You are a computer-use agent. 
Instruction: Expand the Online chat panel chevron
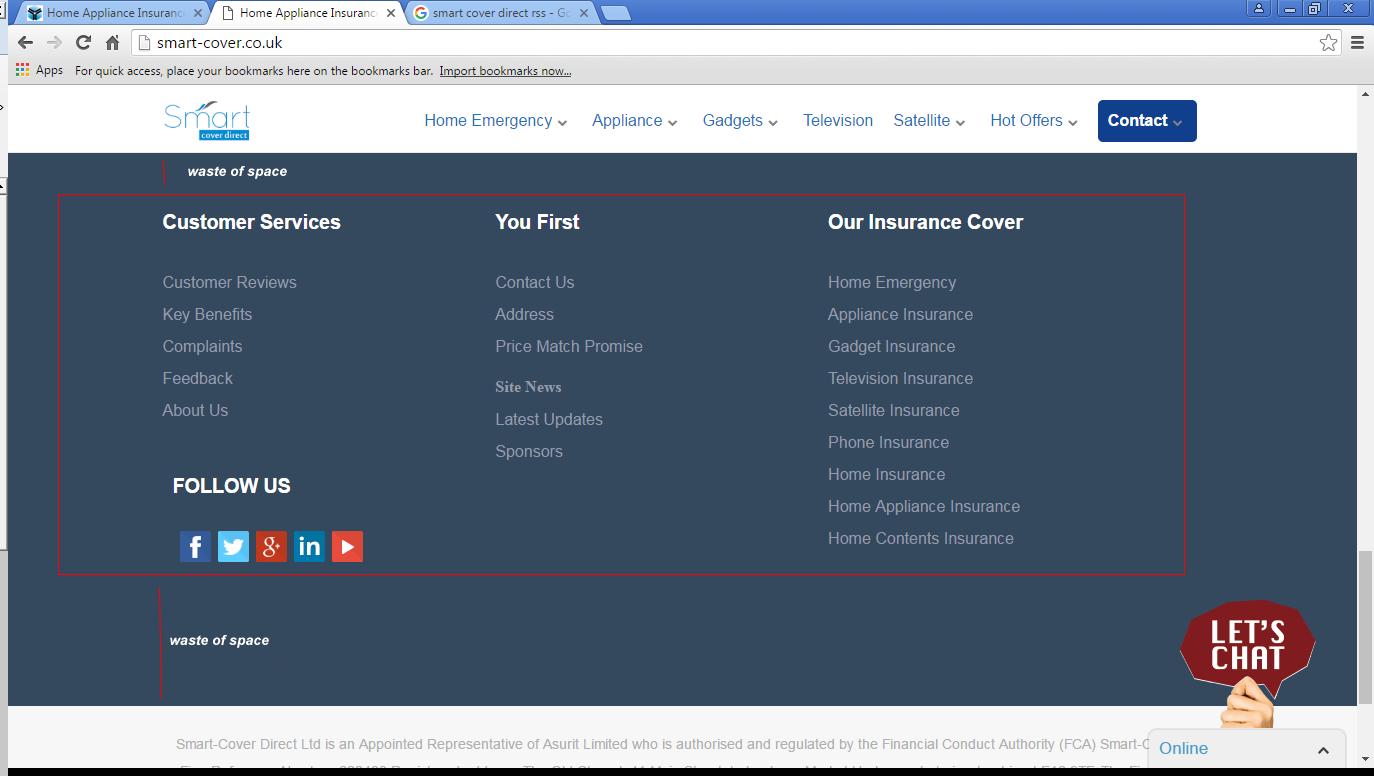pyautogui.click(x=1323, y=749)
